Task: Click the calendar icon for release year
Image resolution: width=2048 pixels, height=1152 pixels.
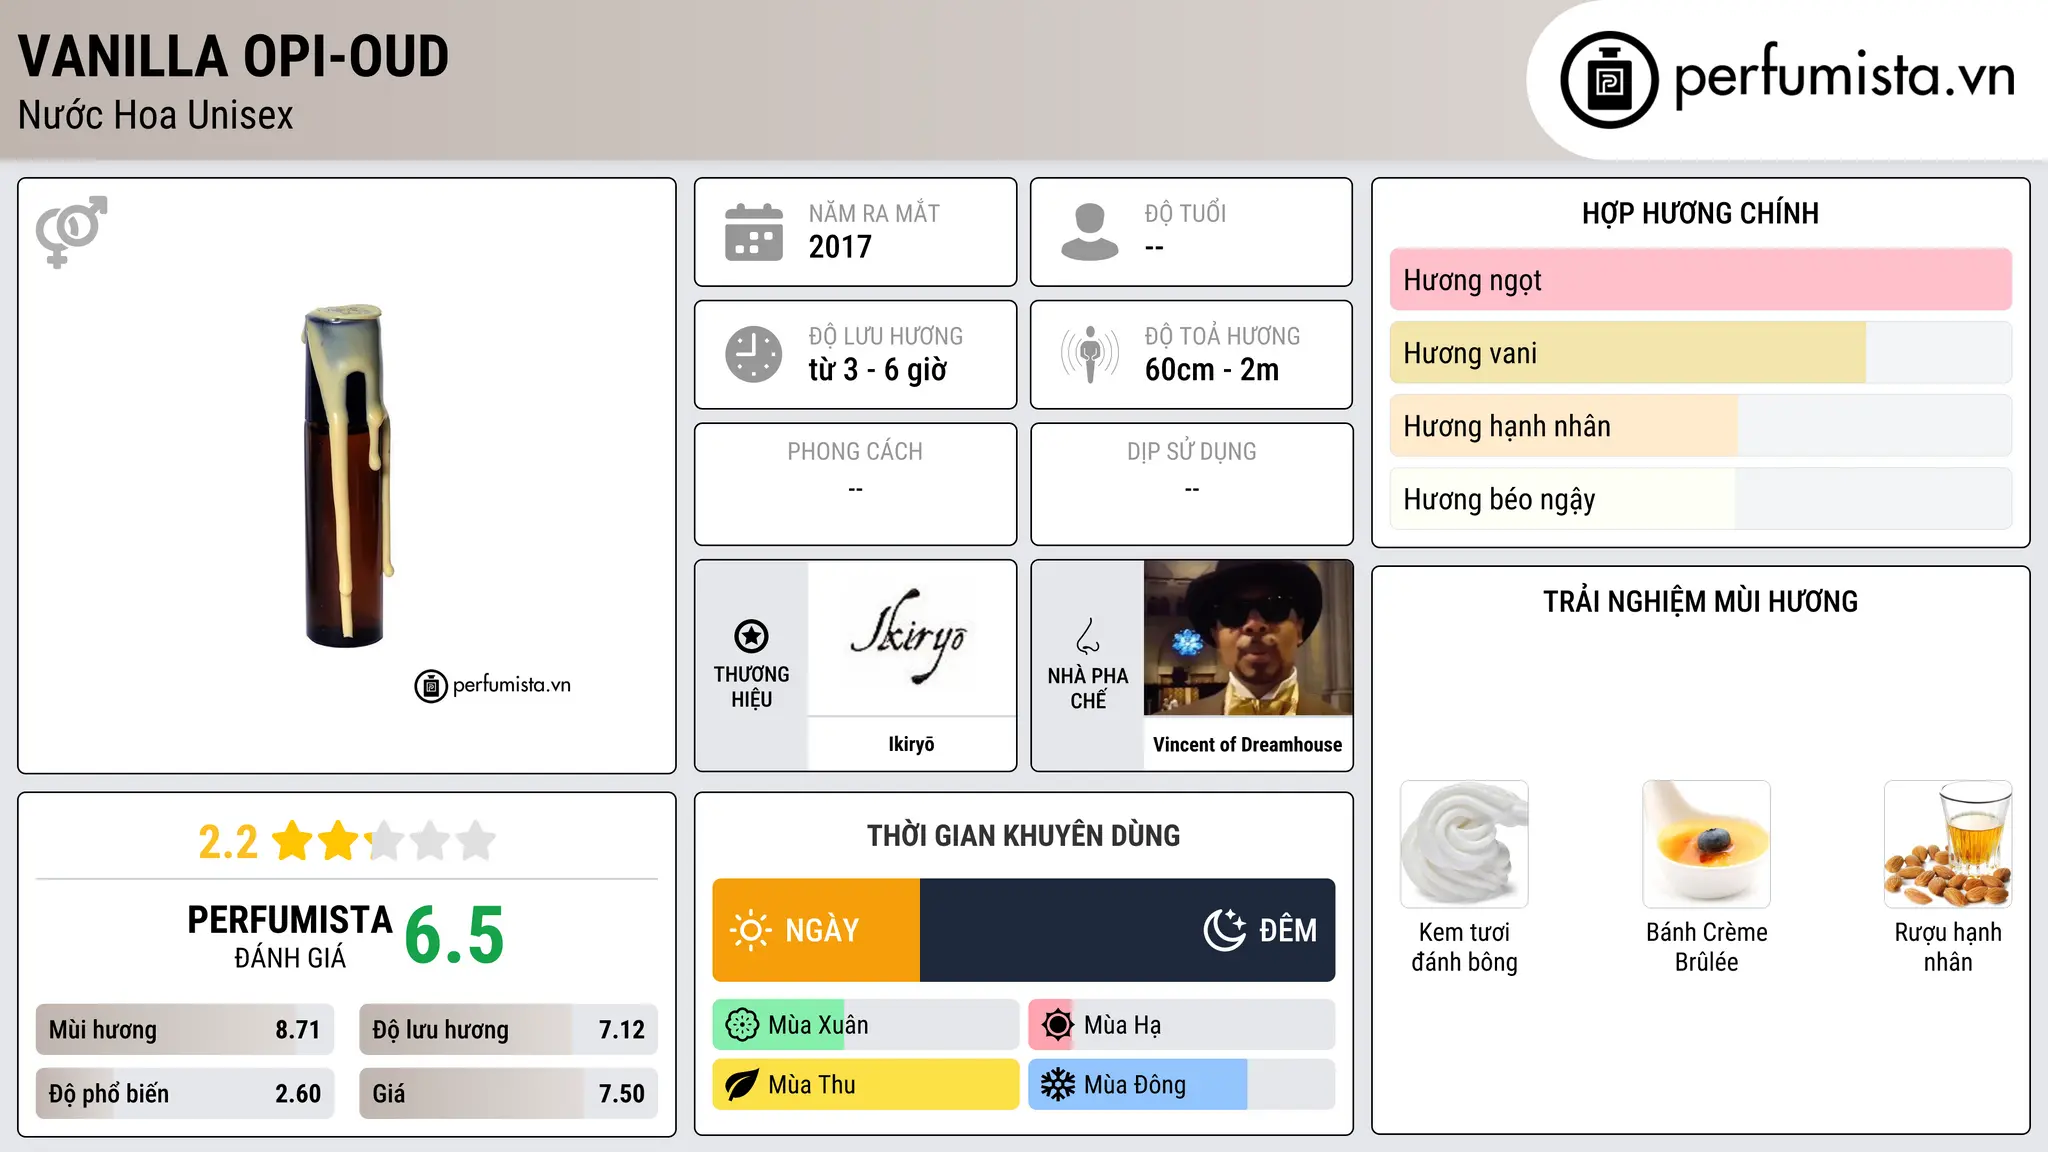Action: coord(754,232)
